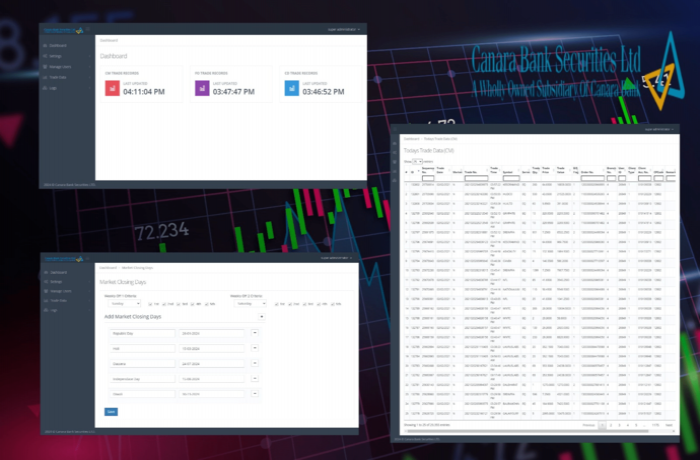700x460 pixels.
Task: Sort the trade table by the ID column
Action: tap(414, 172)
